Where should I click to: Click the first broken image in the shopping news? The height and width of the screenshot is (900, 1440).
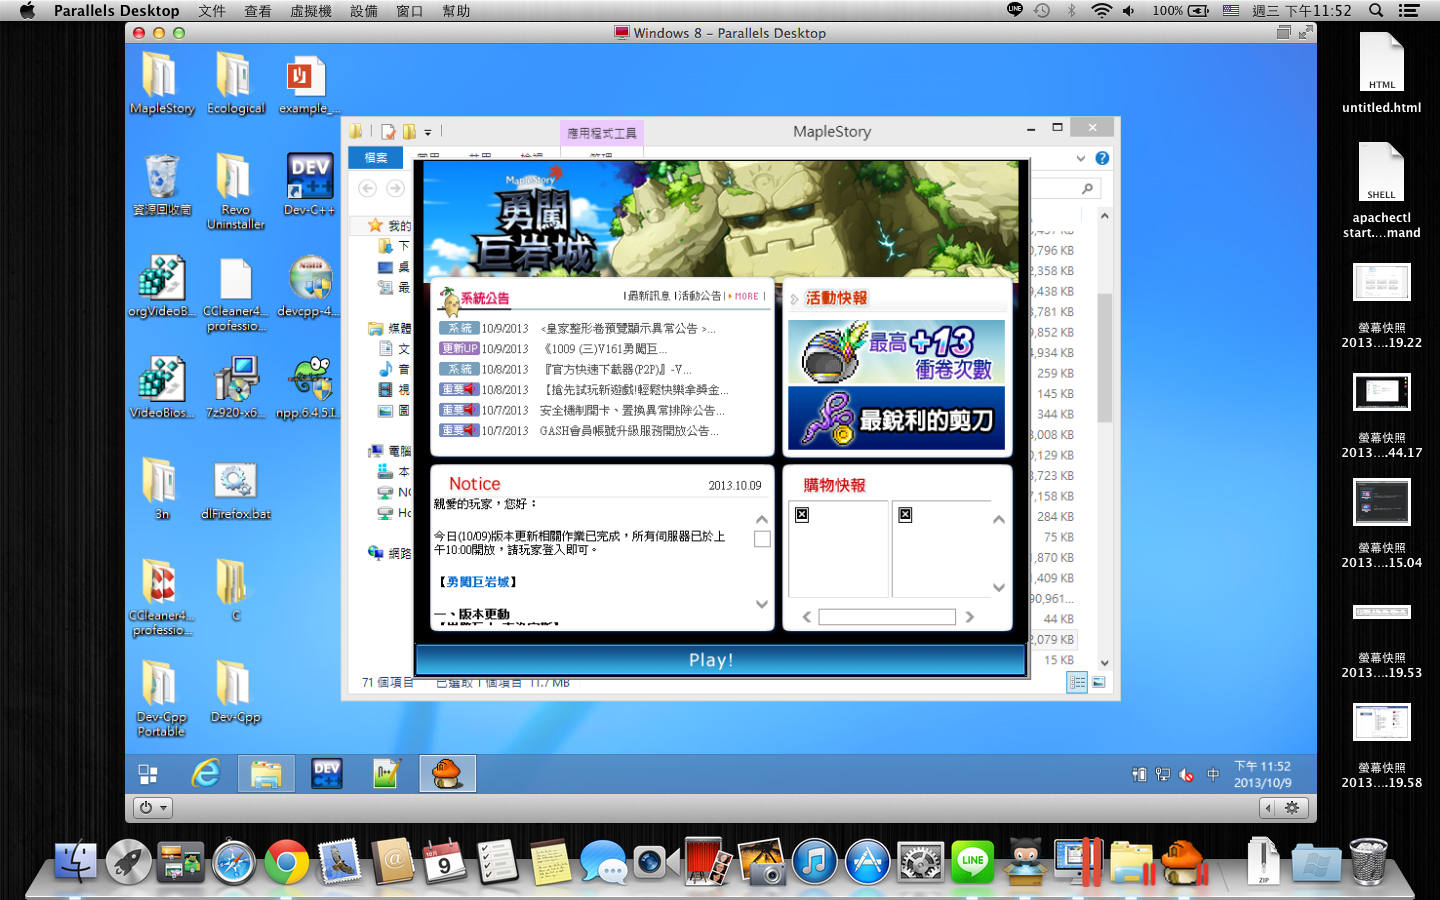pyautogui.click(x=802, y=515)
